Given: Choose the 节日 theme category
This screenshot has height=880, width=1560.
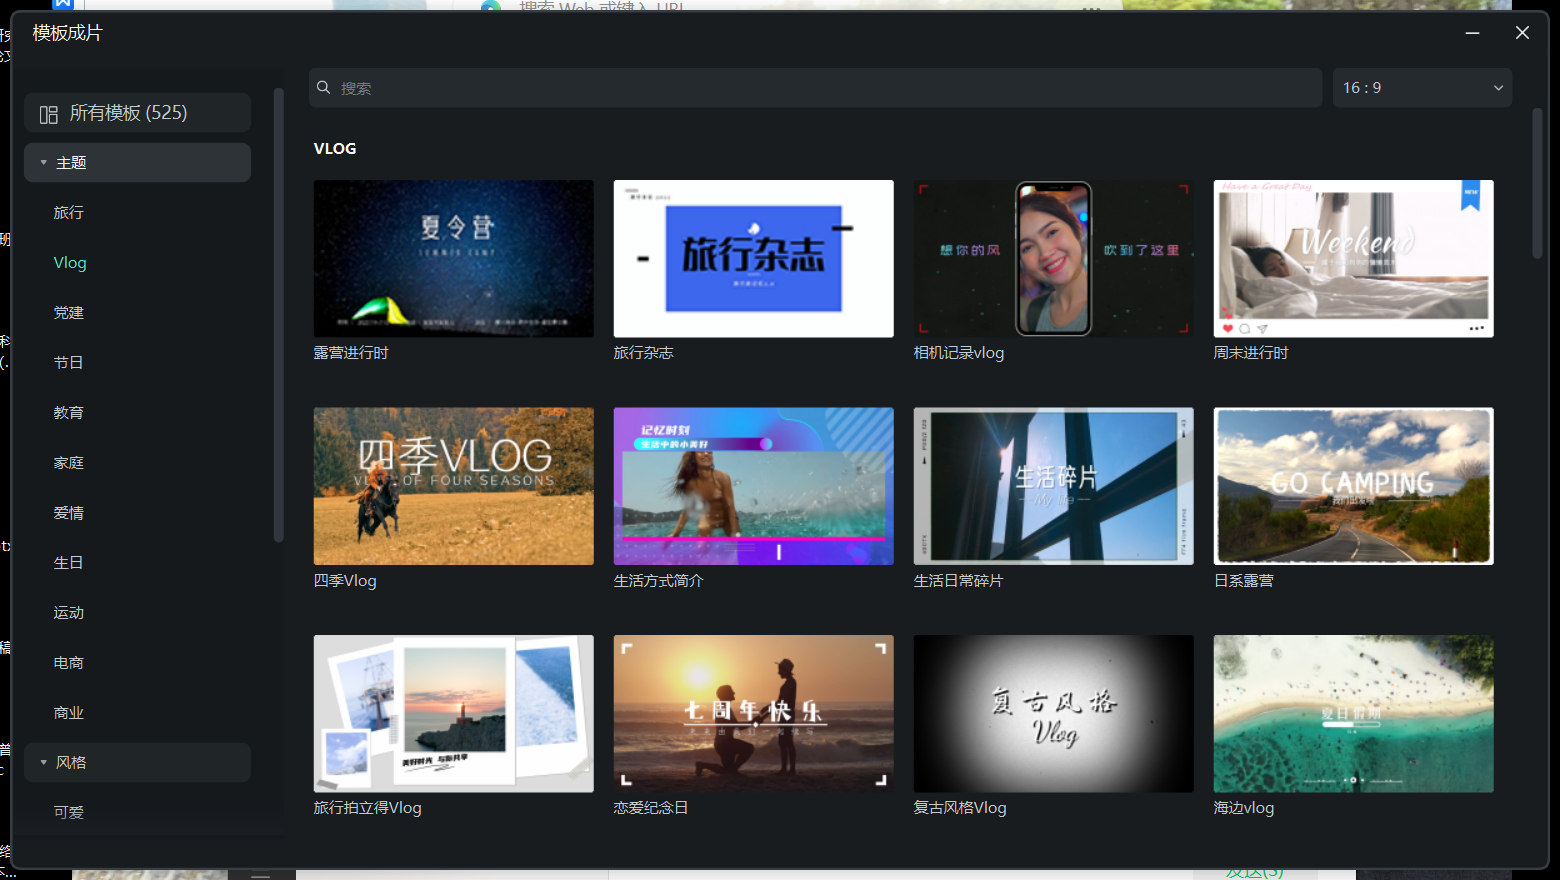Looking at the screenshot, I should [69, 362].
